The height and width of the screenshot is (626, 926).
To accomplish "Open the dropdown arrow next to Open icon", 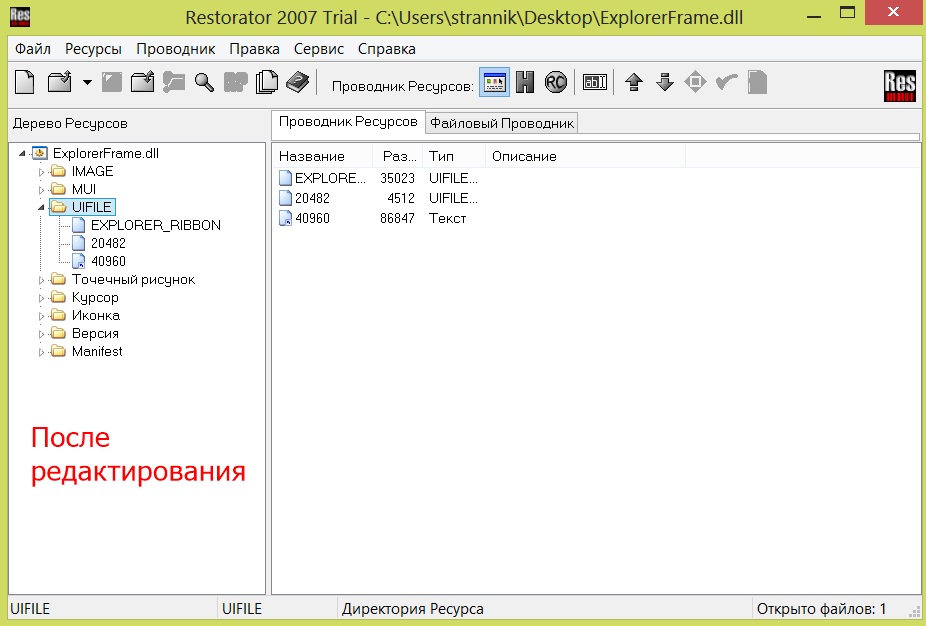I will 87,83.
